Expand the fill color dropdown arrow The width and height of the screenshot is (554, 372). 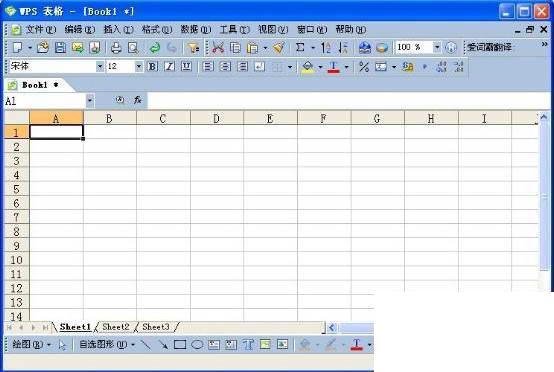320,66
